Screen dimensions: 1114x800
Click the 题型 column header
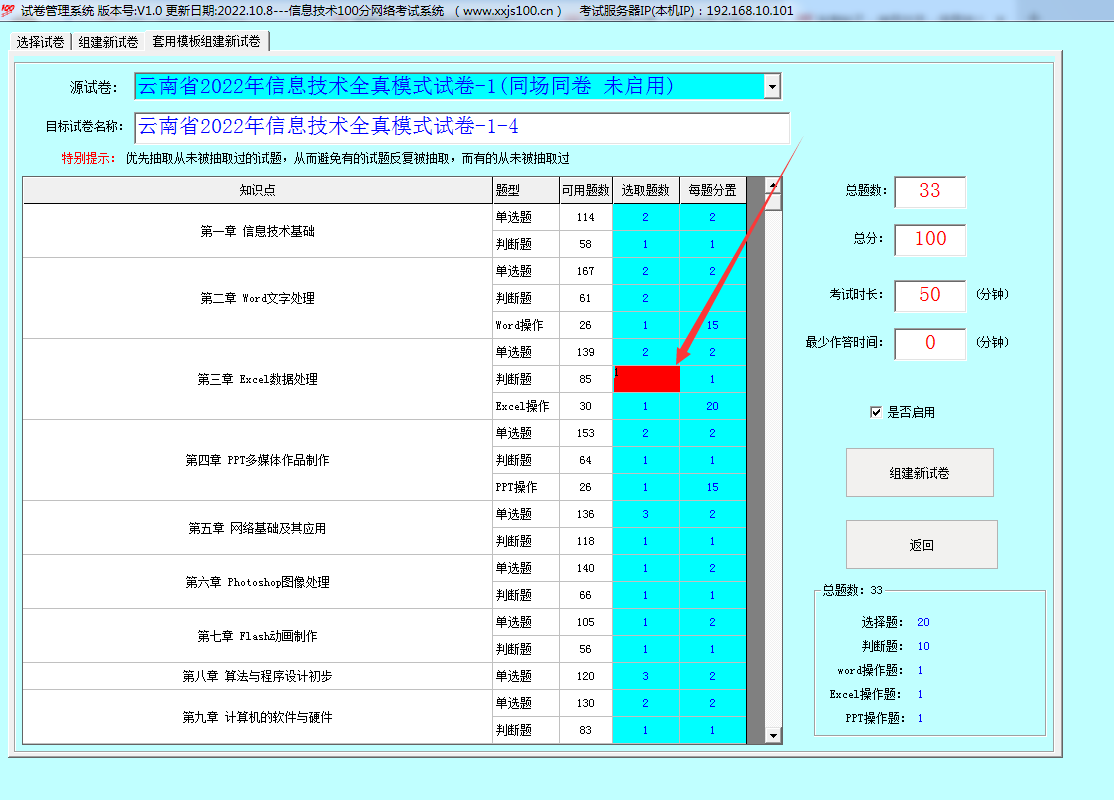(526, 190)
